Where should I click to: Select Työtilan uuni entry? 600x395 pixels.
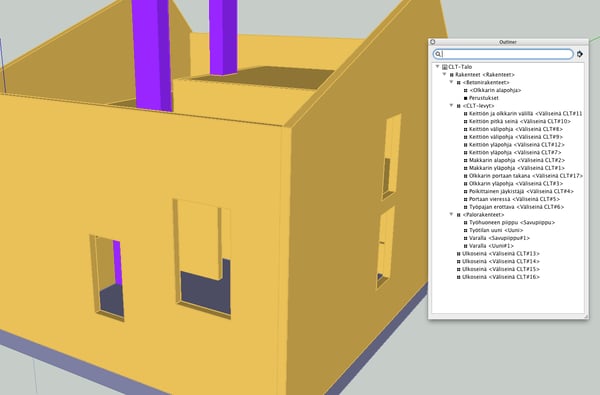(496, 230)
